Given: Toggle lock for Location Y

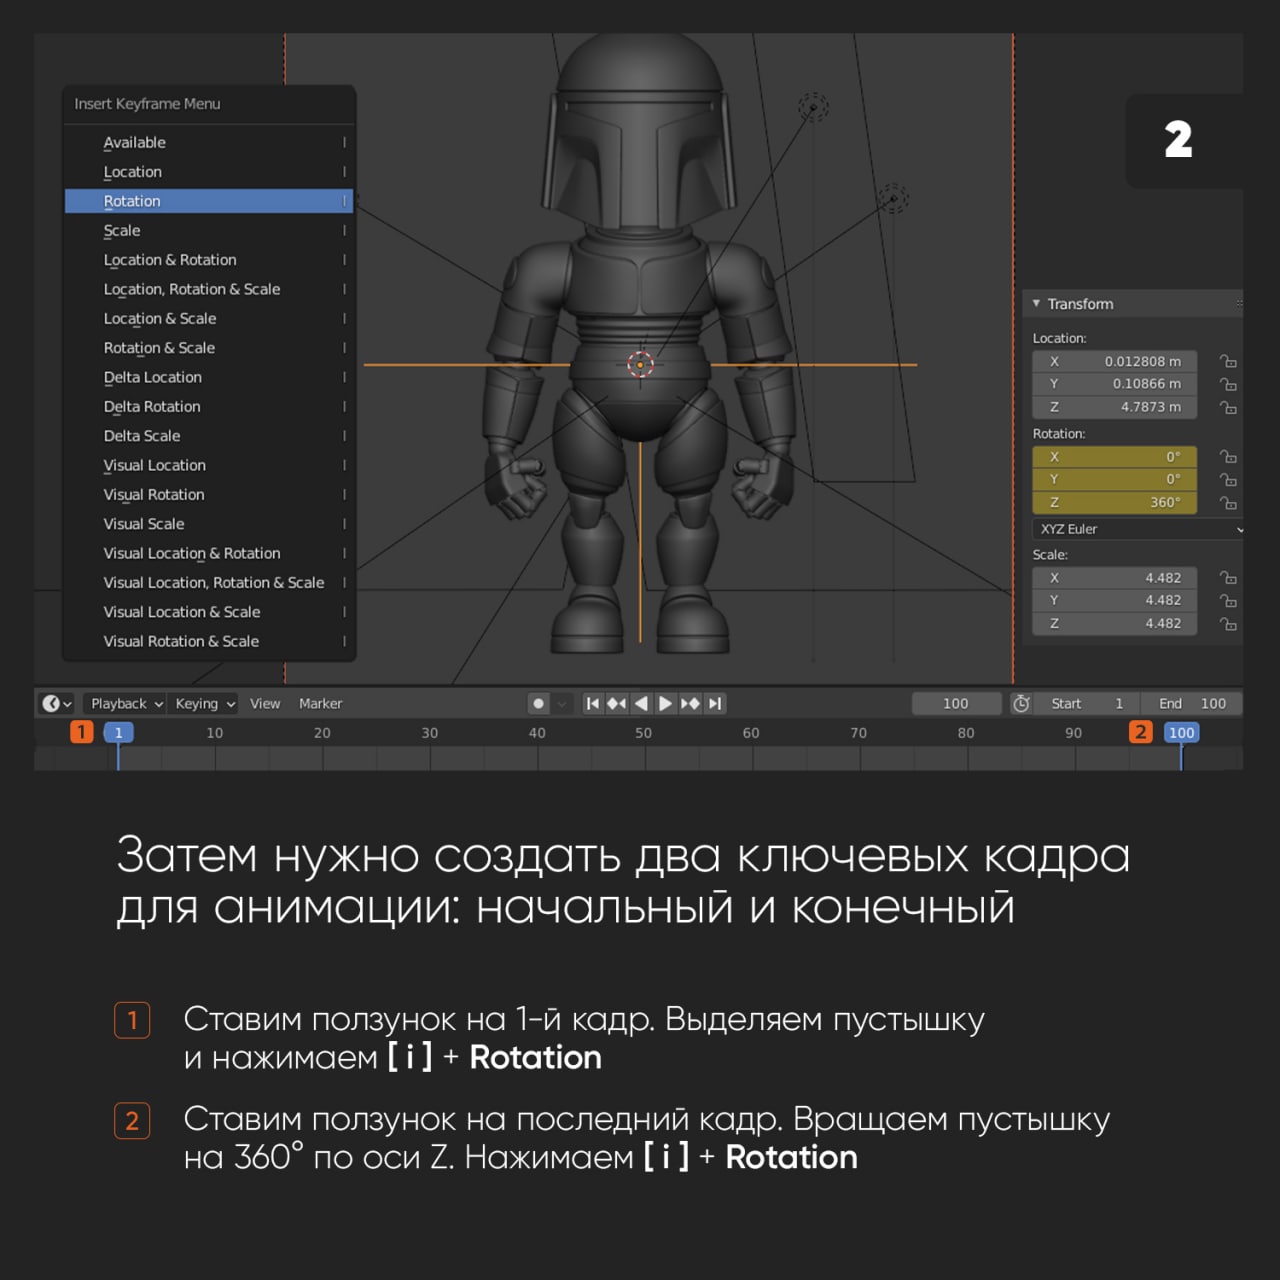Looking at the screenshot, I should [1228, 384].
